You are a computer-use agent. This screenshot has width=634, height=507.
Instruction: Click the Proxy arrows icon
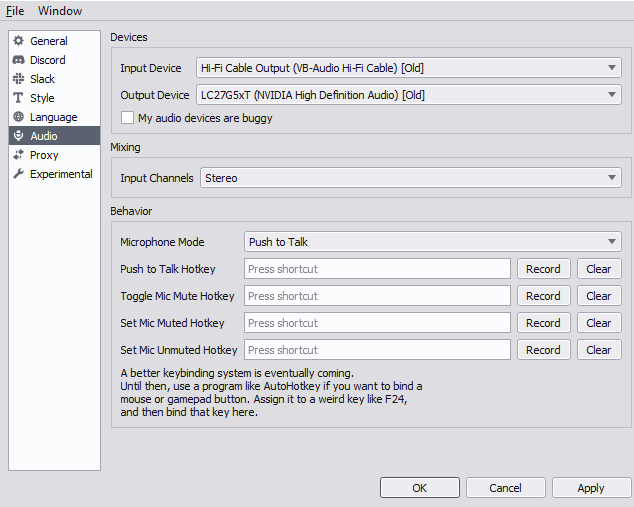point(19,155)
